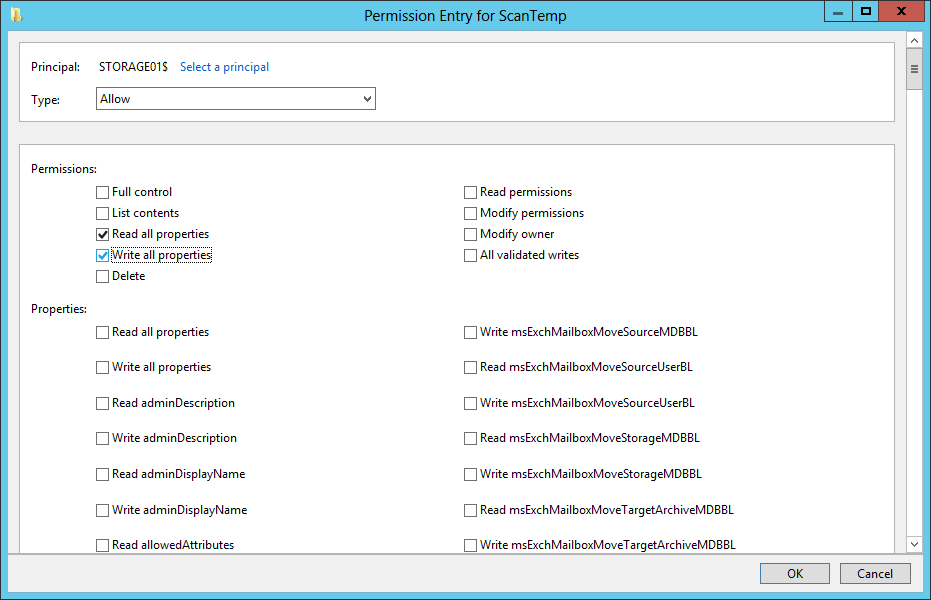Enable All validated writes
This screenshot has width=931, height=600.
click(x=470, y=254)
